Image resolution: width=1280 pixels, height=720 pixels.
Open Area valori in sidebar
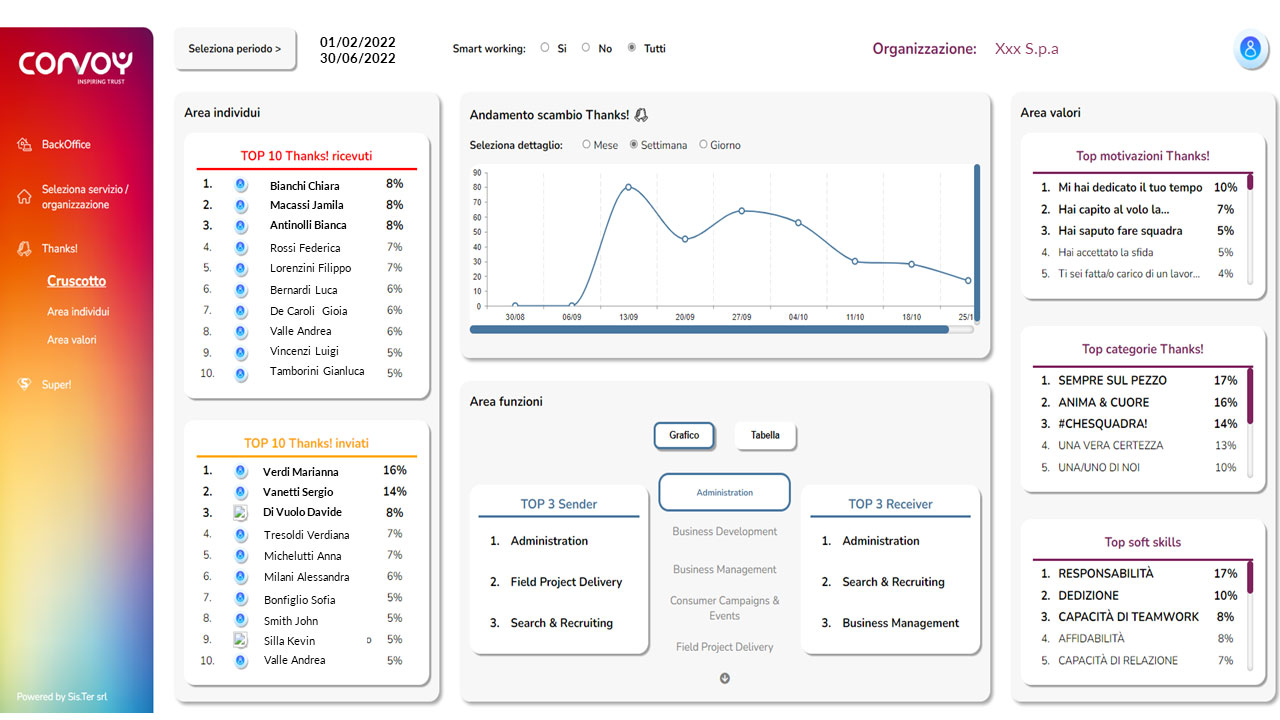(72, 340)
